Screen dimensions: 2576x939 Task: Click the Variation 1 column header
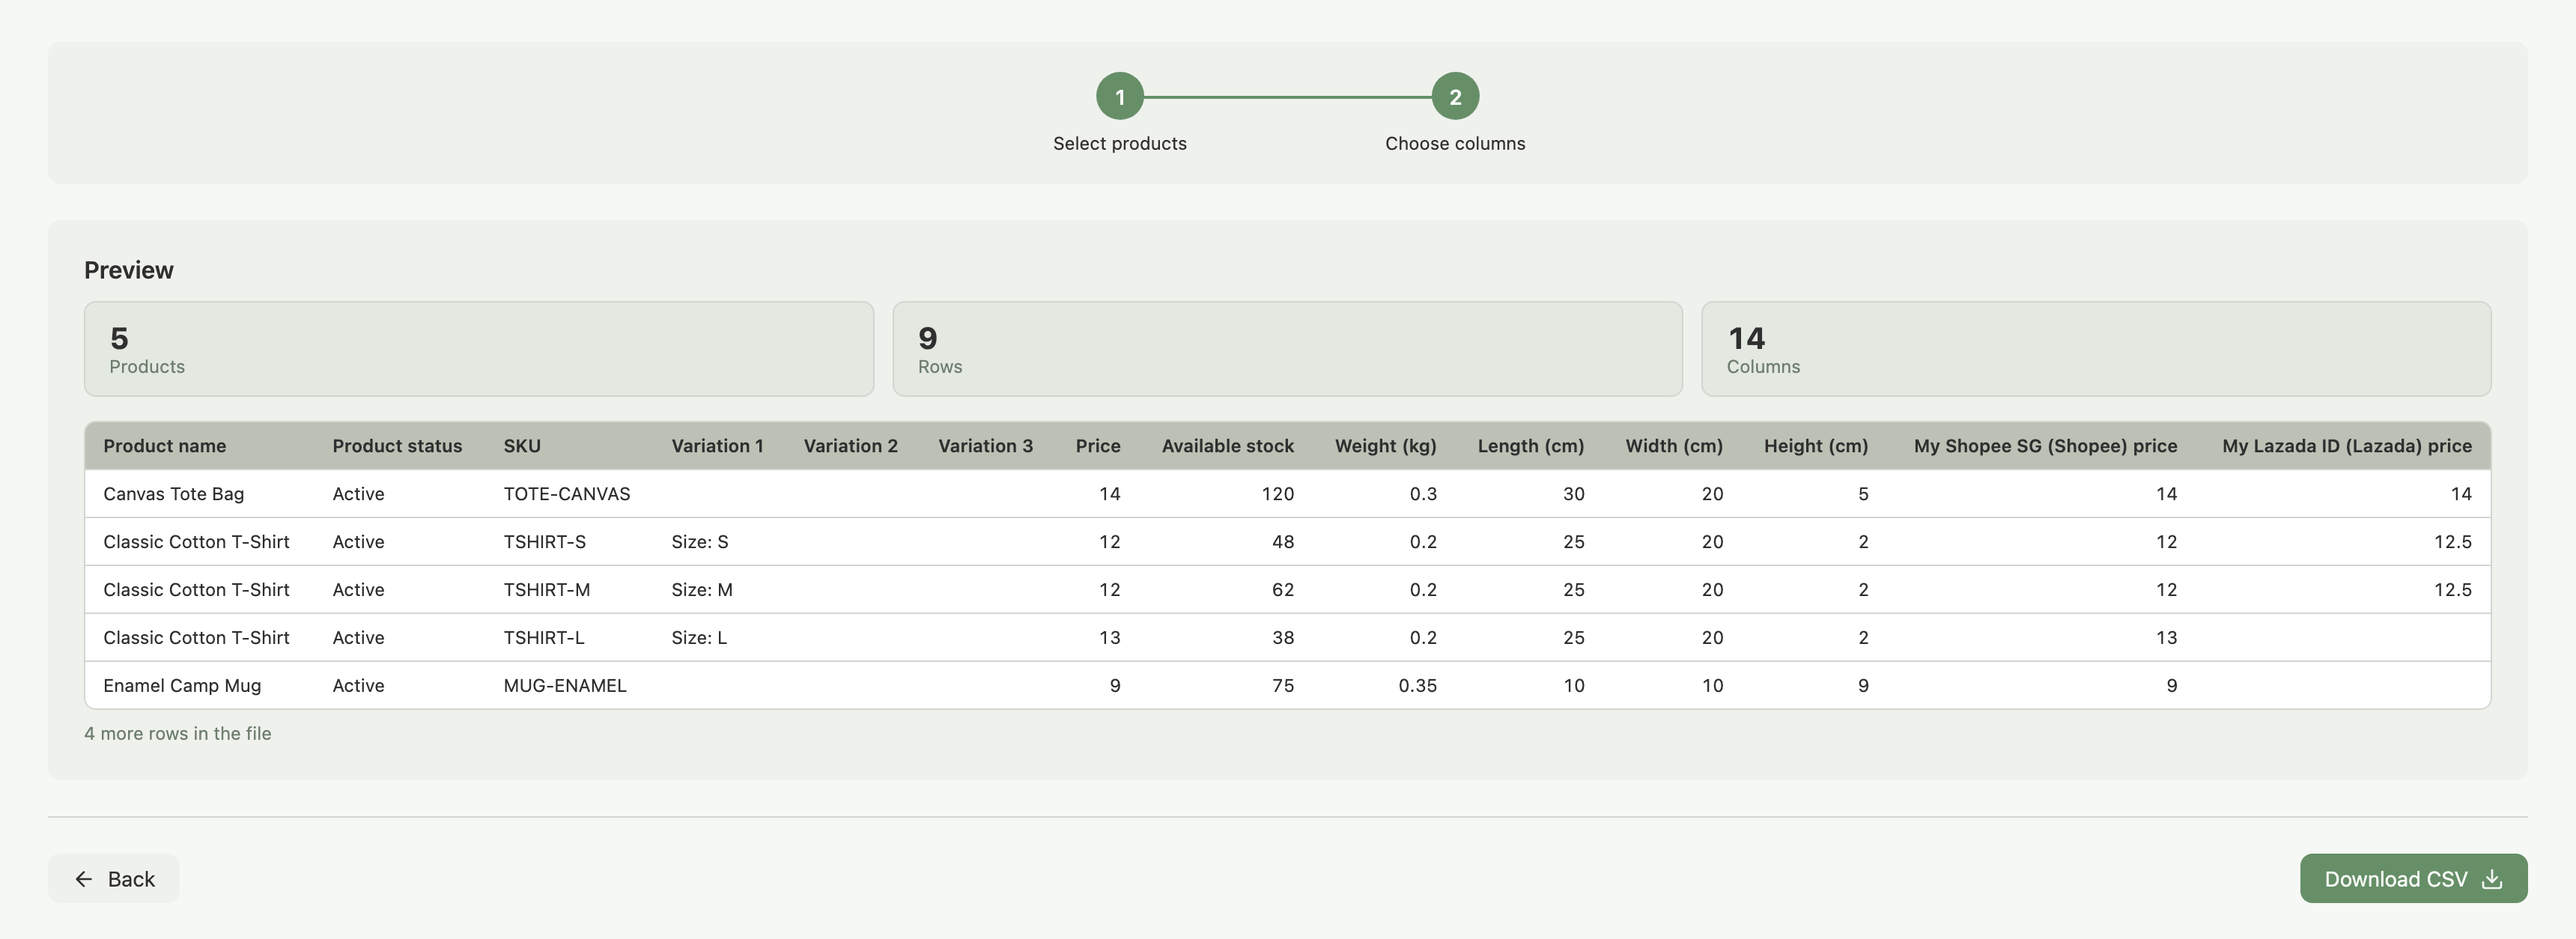coord(717,446)
